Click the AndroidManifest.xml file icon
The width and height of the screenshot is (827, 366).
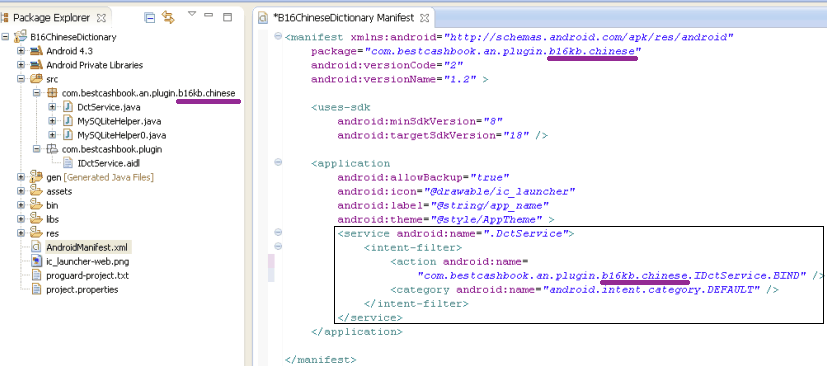(36, 247)
